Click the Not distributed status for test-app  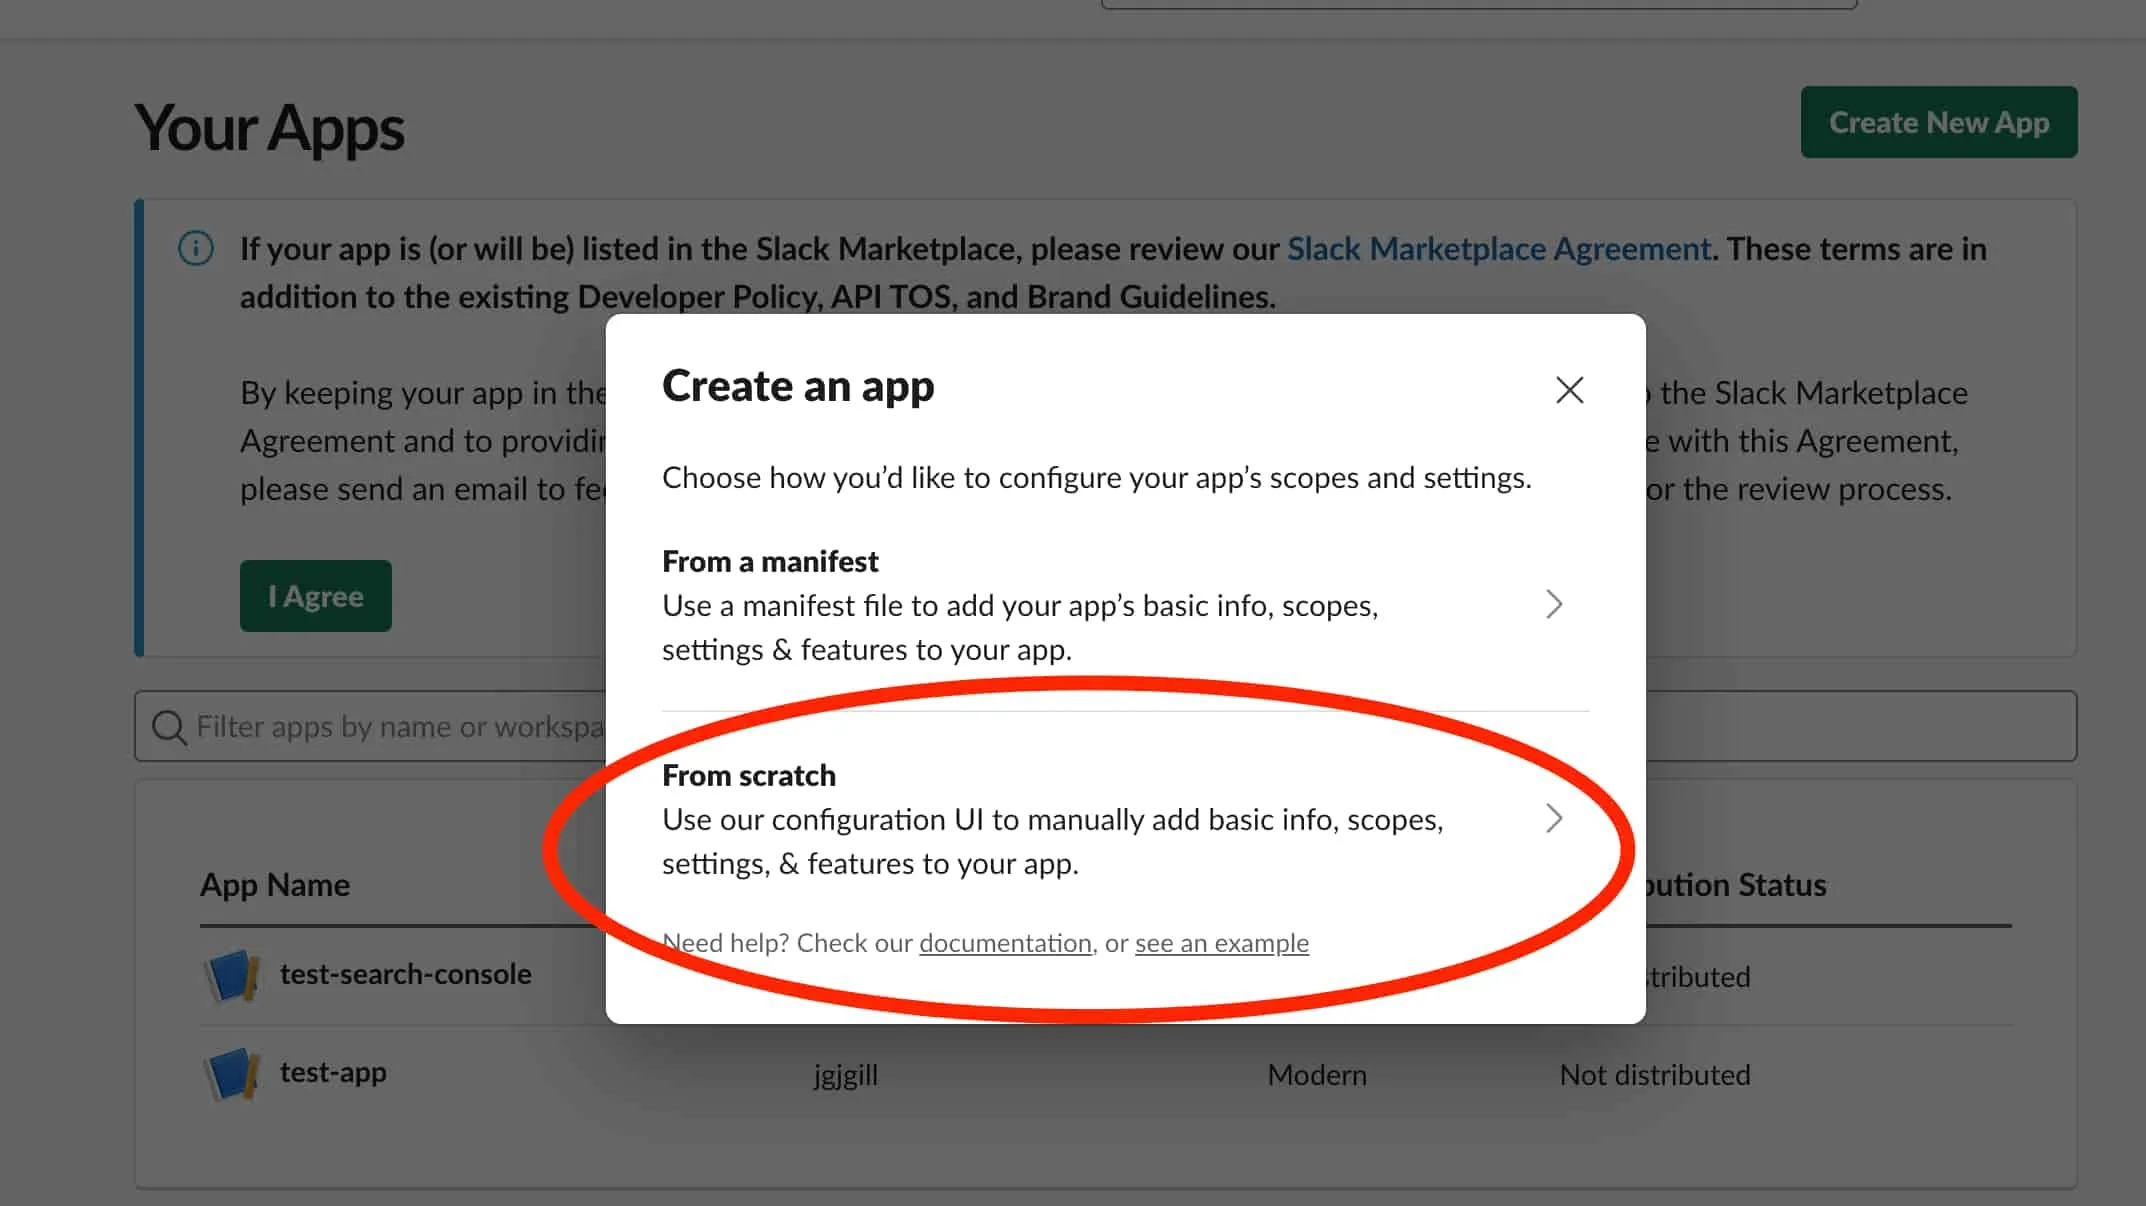1654,1075
